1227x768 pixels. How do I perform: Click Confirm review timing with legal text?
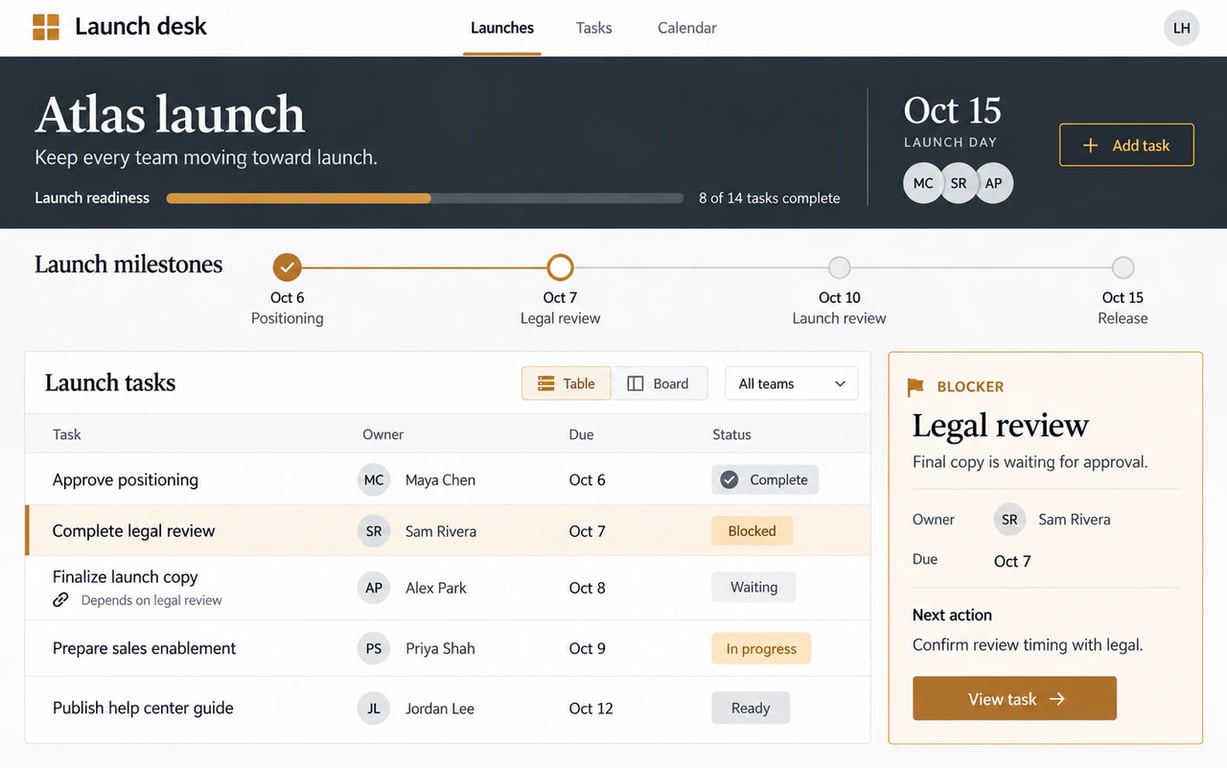tap(1027, 645)
